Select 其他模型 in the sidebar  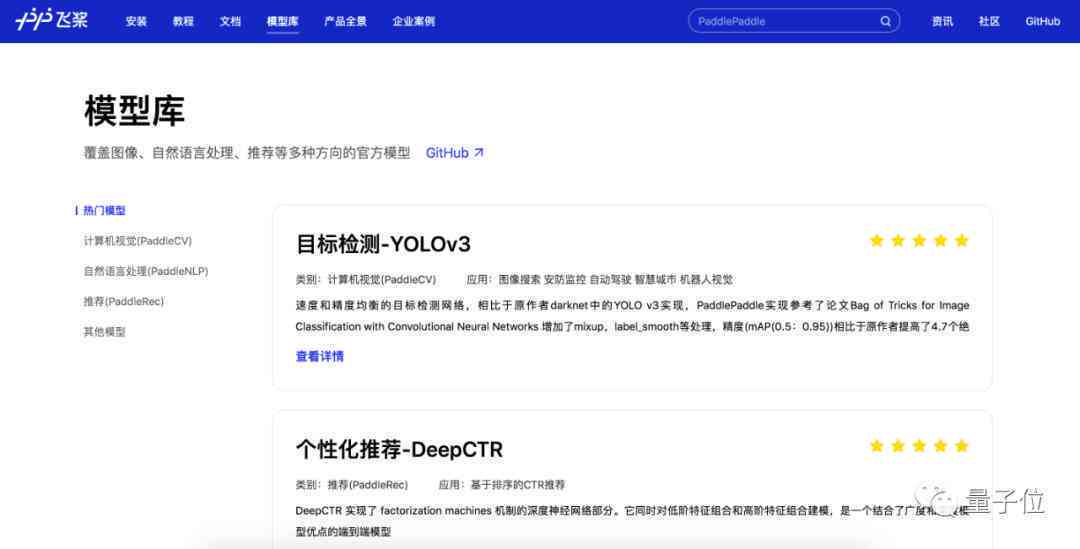105,332
